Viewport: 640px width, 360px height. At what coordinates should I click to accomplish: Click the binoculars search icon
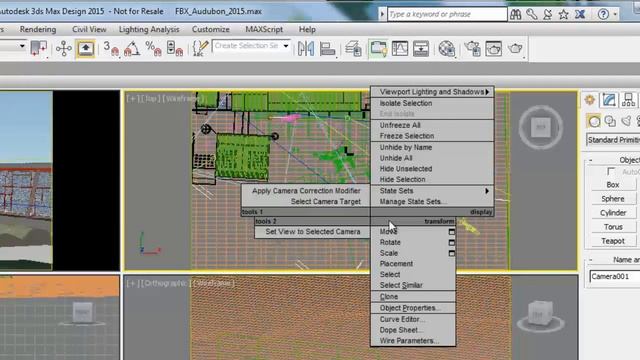click(516, 14)
